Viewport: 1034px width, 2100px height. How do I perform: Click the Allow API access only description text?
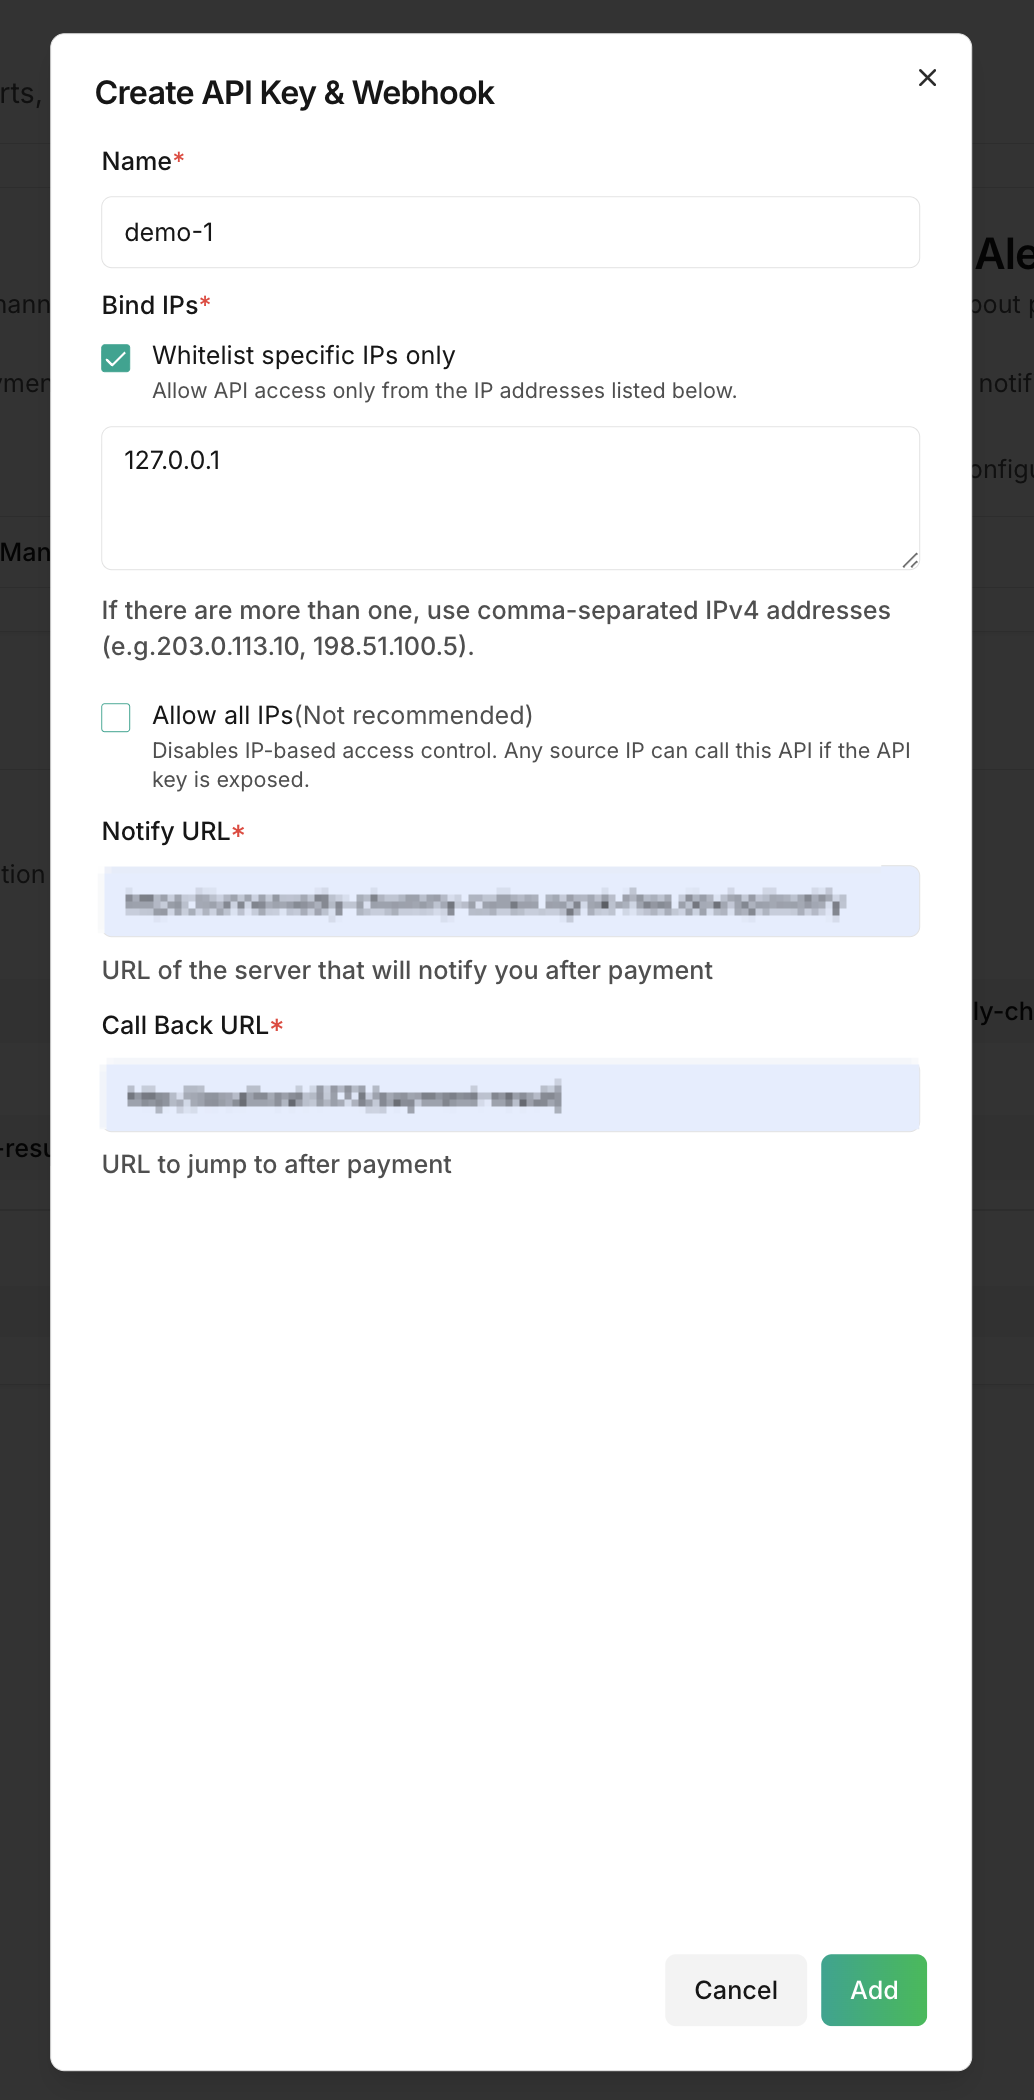tap(445, 390)
